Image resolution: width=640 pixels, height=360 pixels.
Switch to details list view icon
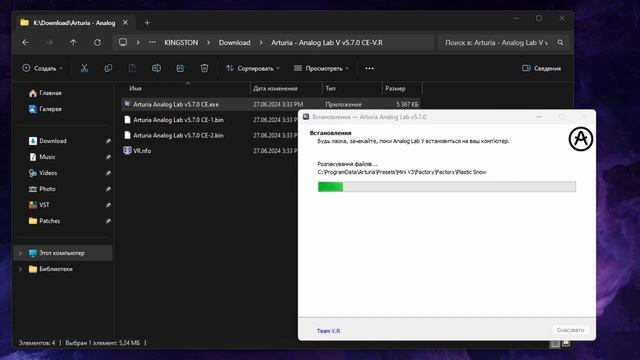click(555, 344)
